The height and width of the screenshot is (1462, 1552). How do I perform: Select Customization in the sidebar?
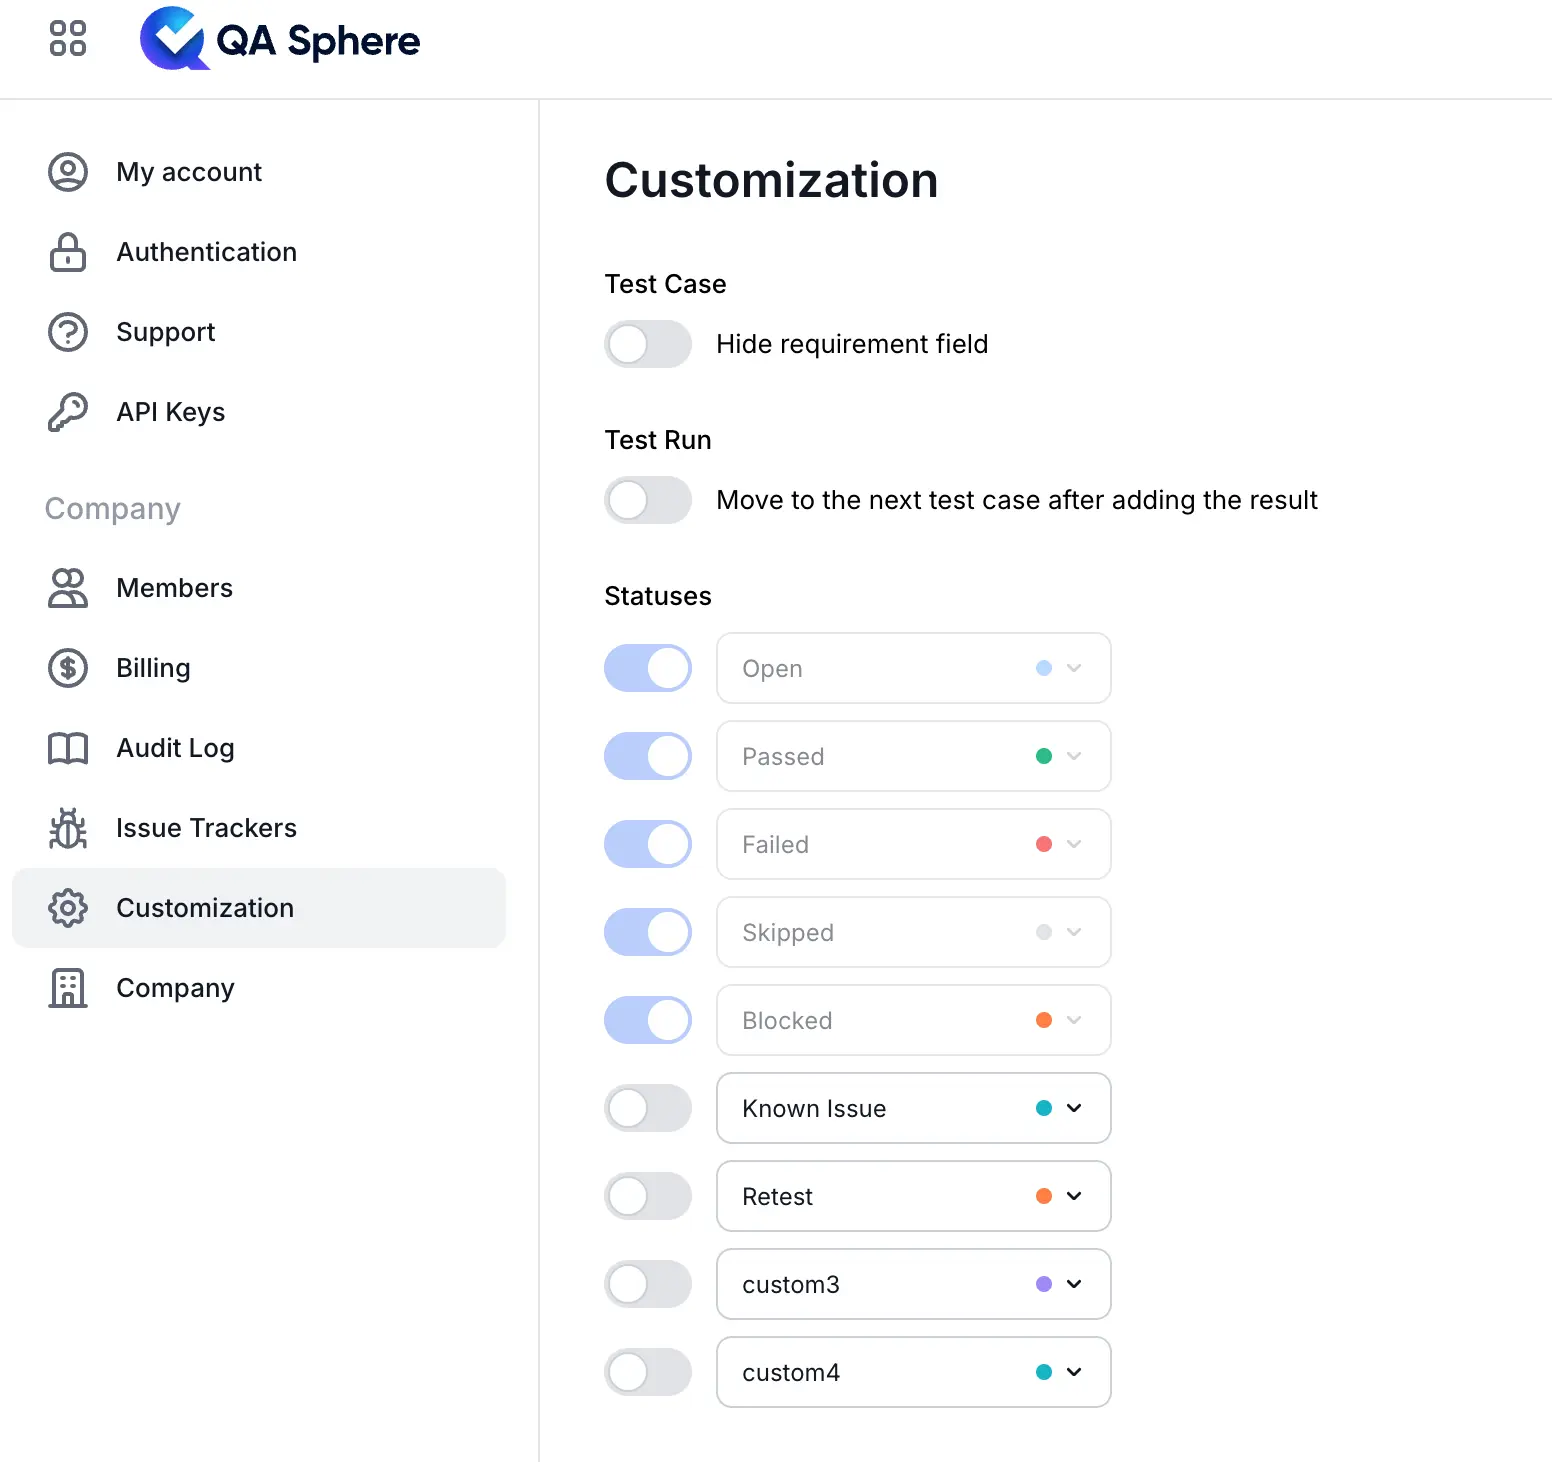(x=204, y=908)
